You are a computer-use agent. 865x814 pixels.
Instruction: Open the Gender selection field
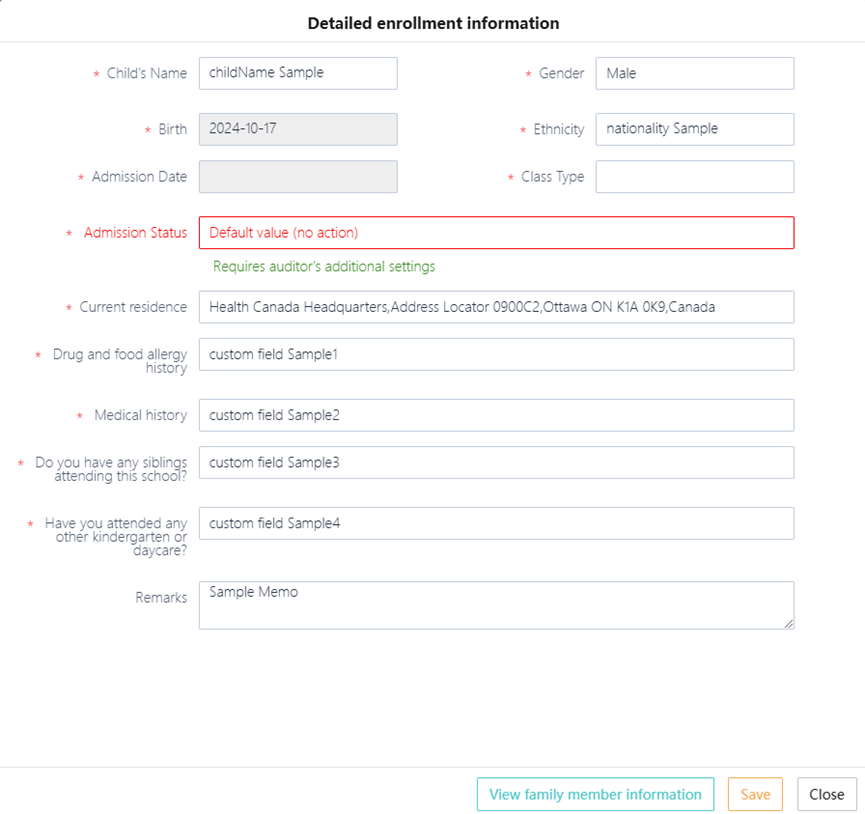[x=694, y=73]
